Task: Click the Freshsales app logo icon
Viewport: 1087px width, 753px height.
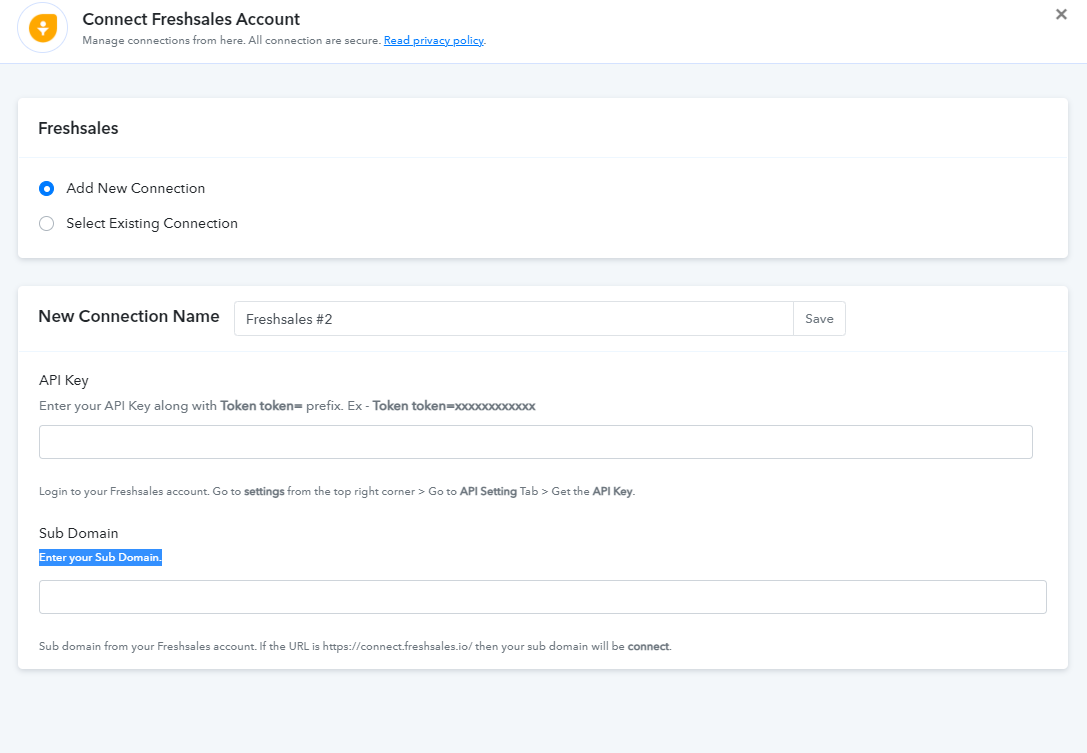Action: tap(42, 28)
